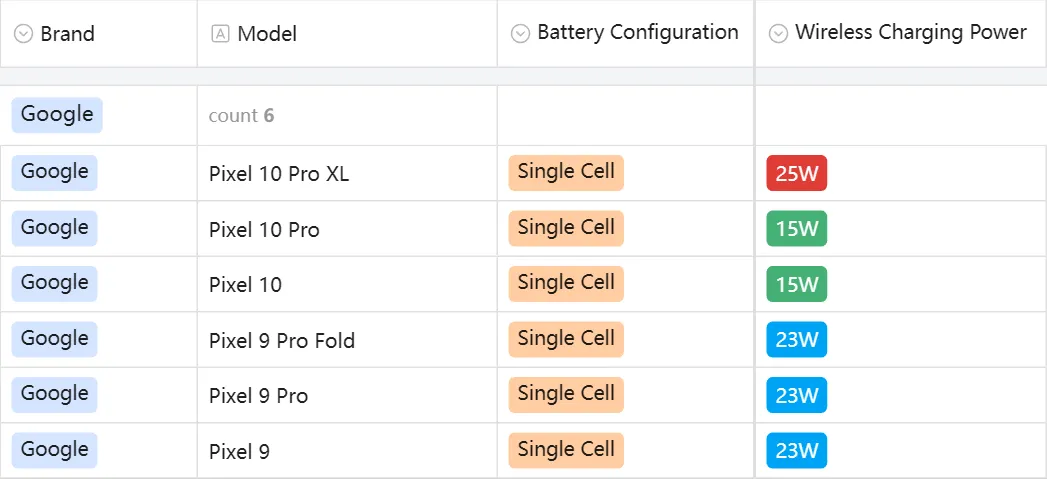Open the Brand column header menu
This screenshot has height=479, width=1047.
tap(99, 33)
